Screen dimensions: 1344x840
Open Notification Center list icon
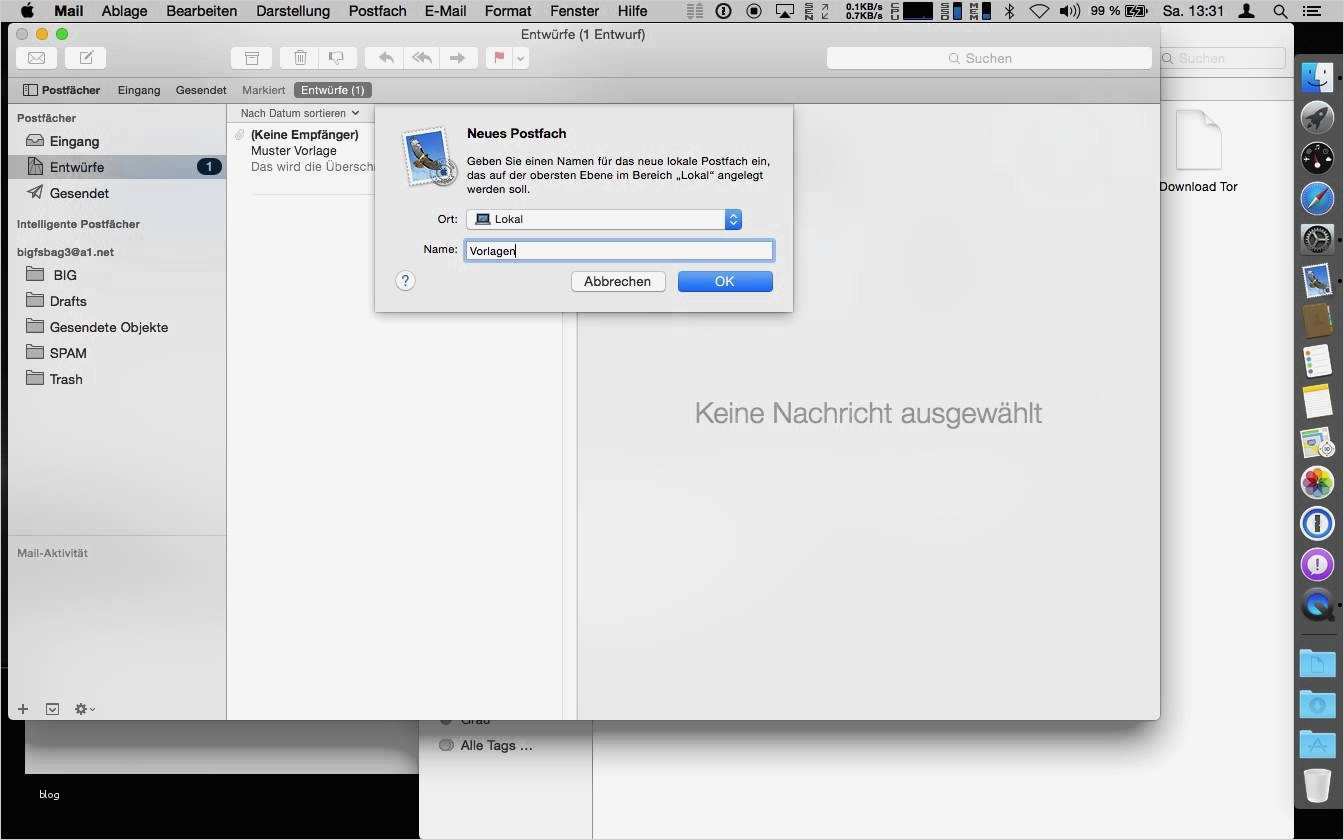(1313, 11)
